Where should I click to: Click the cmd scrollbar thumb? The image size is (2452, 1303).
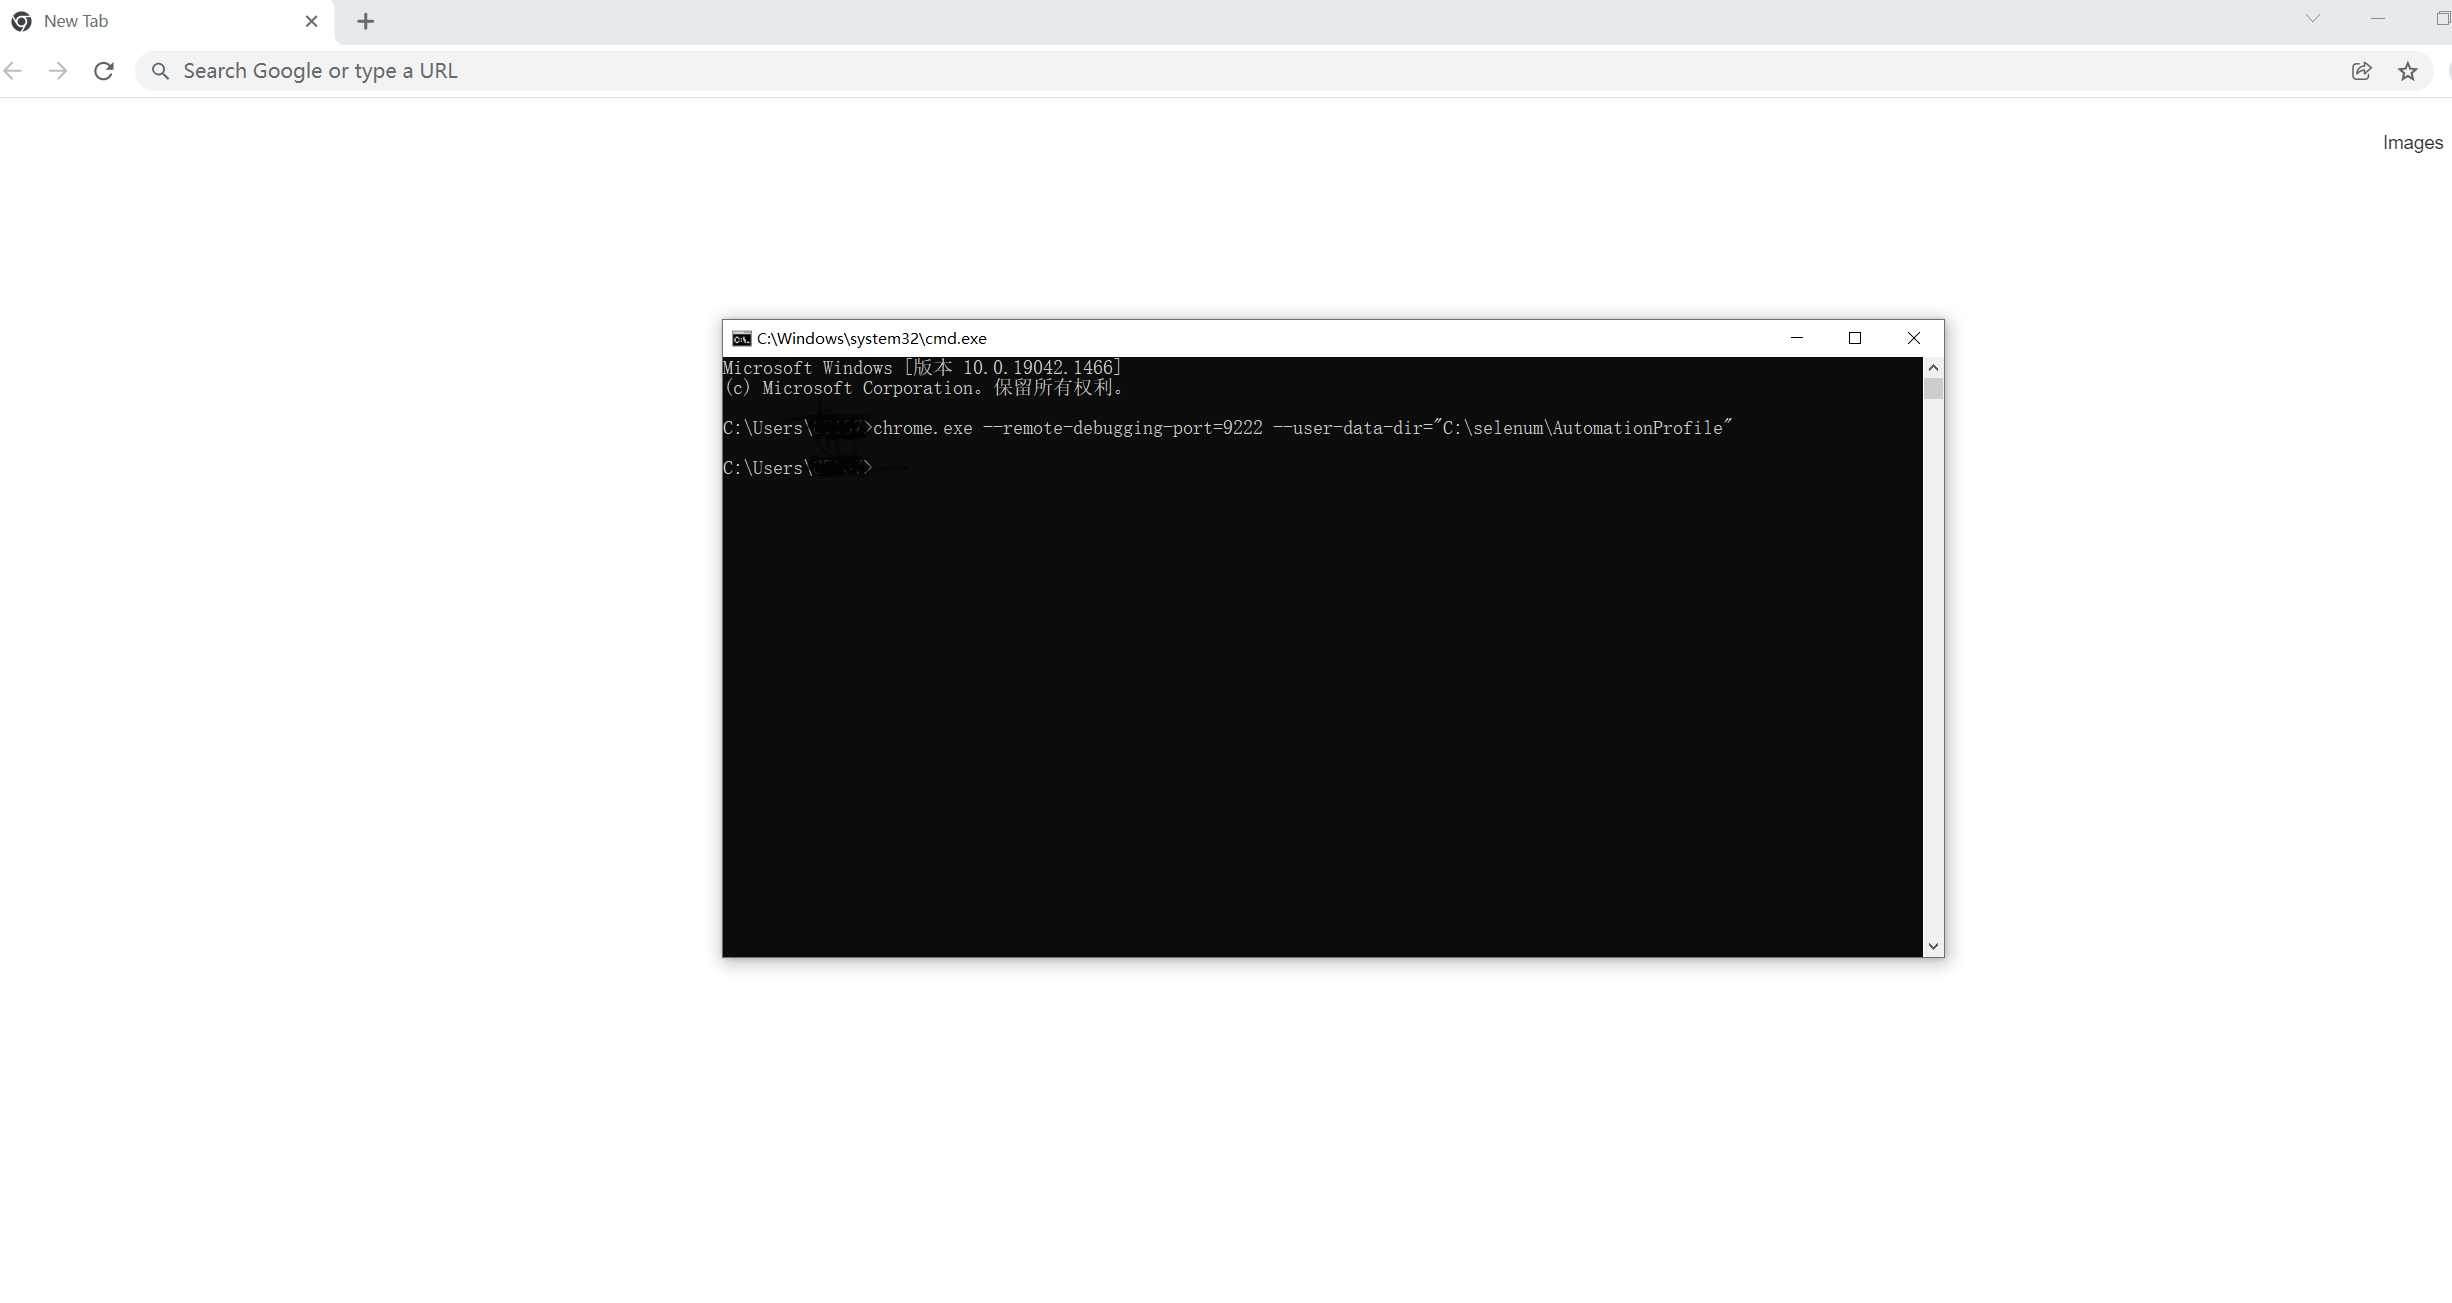pos(1933,389)
